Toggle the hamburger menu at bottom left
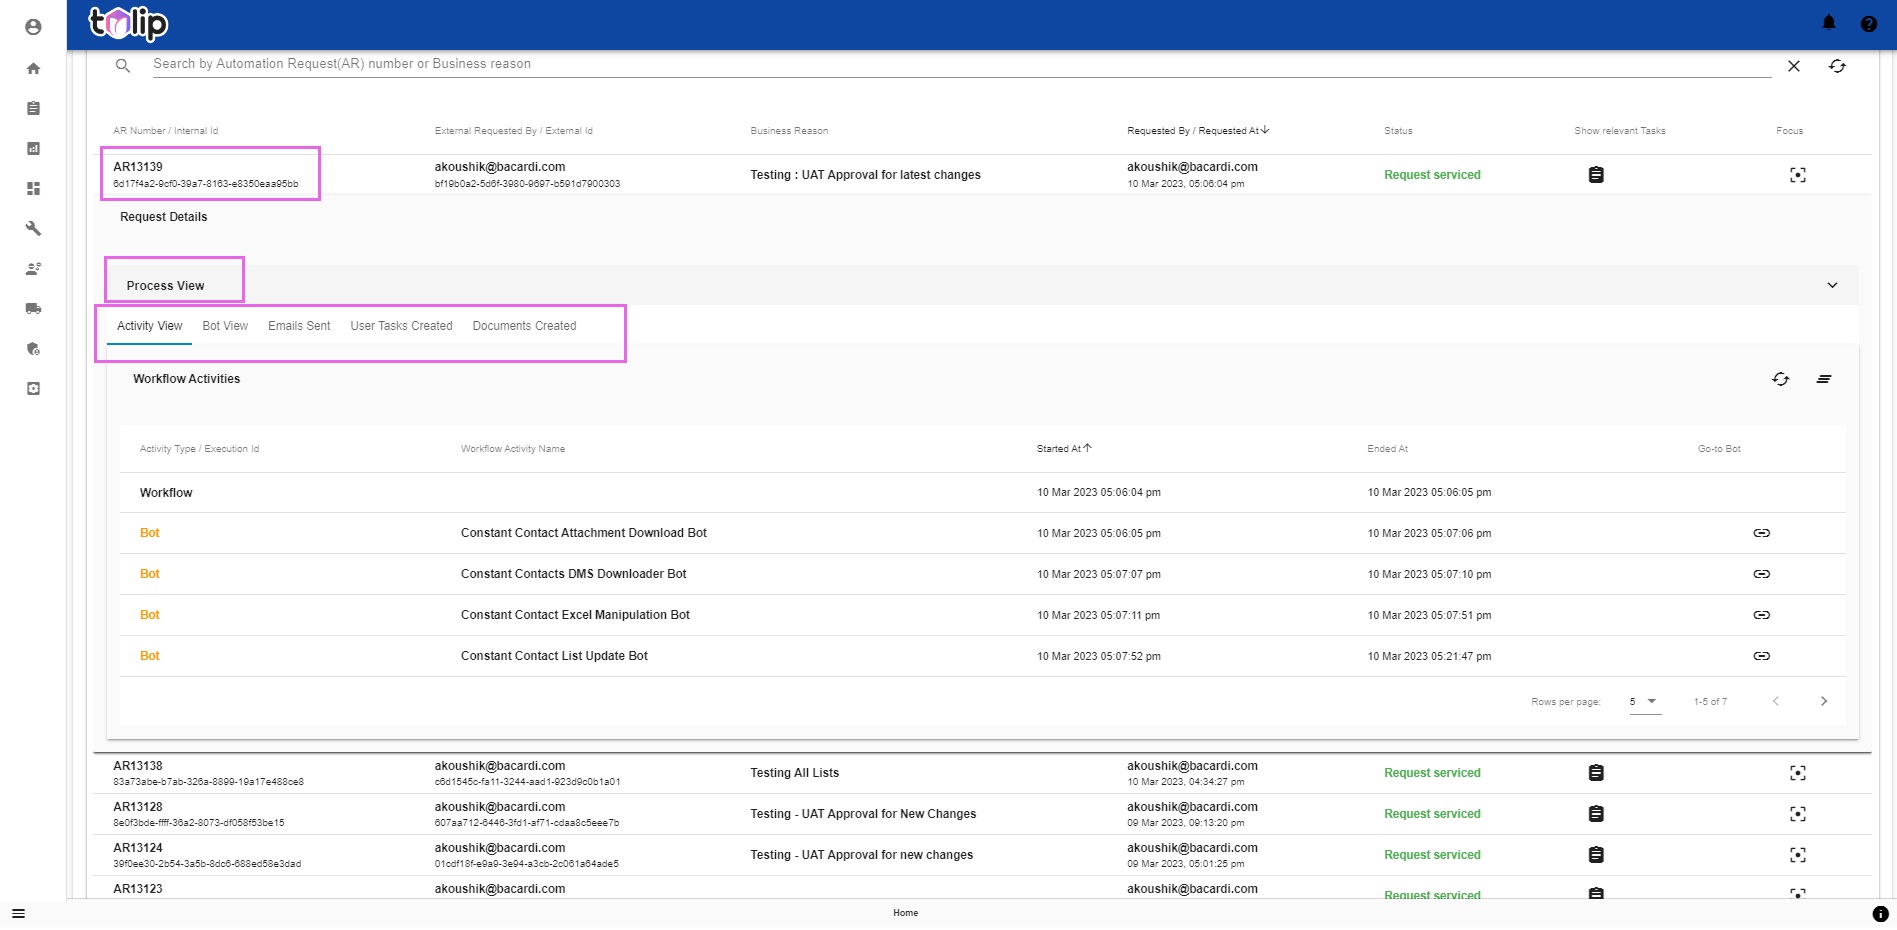The height and width of the screenshot is (930, 1897). pyautogui.click(x=18, y=913)
